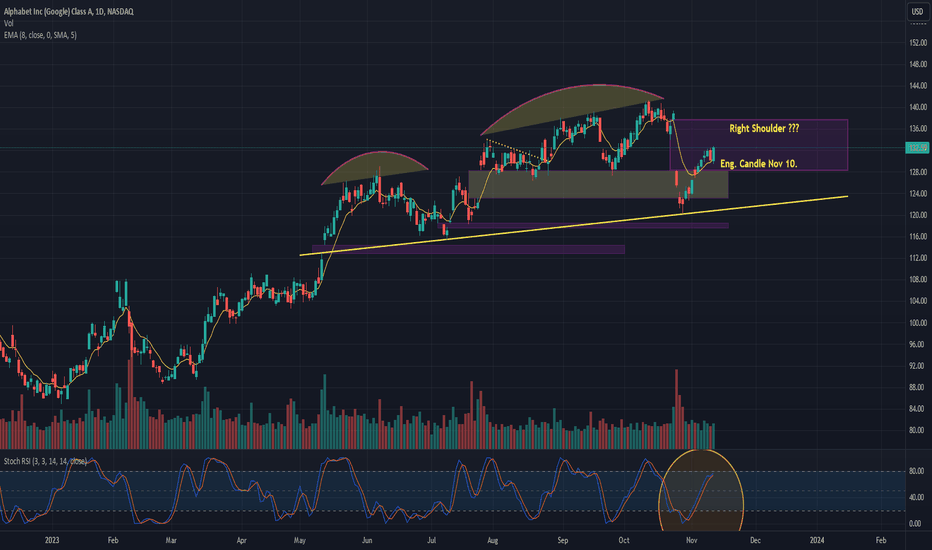This screenshot has width=932, height=550.
Task: Click the Feb label next to 2023
Action: [x=113, y=540]
